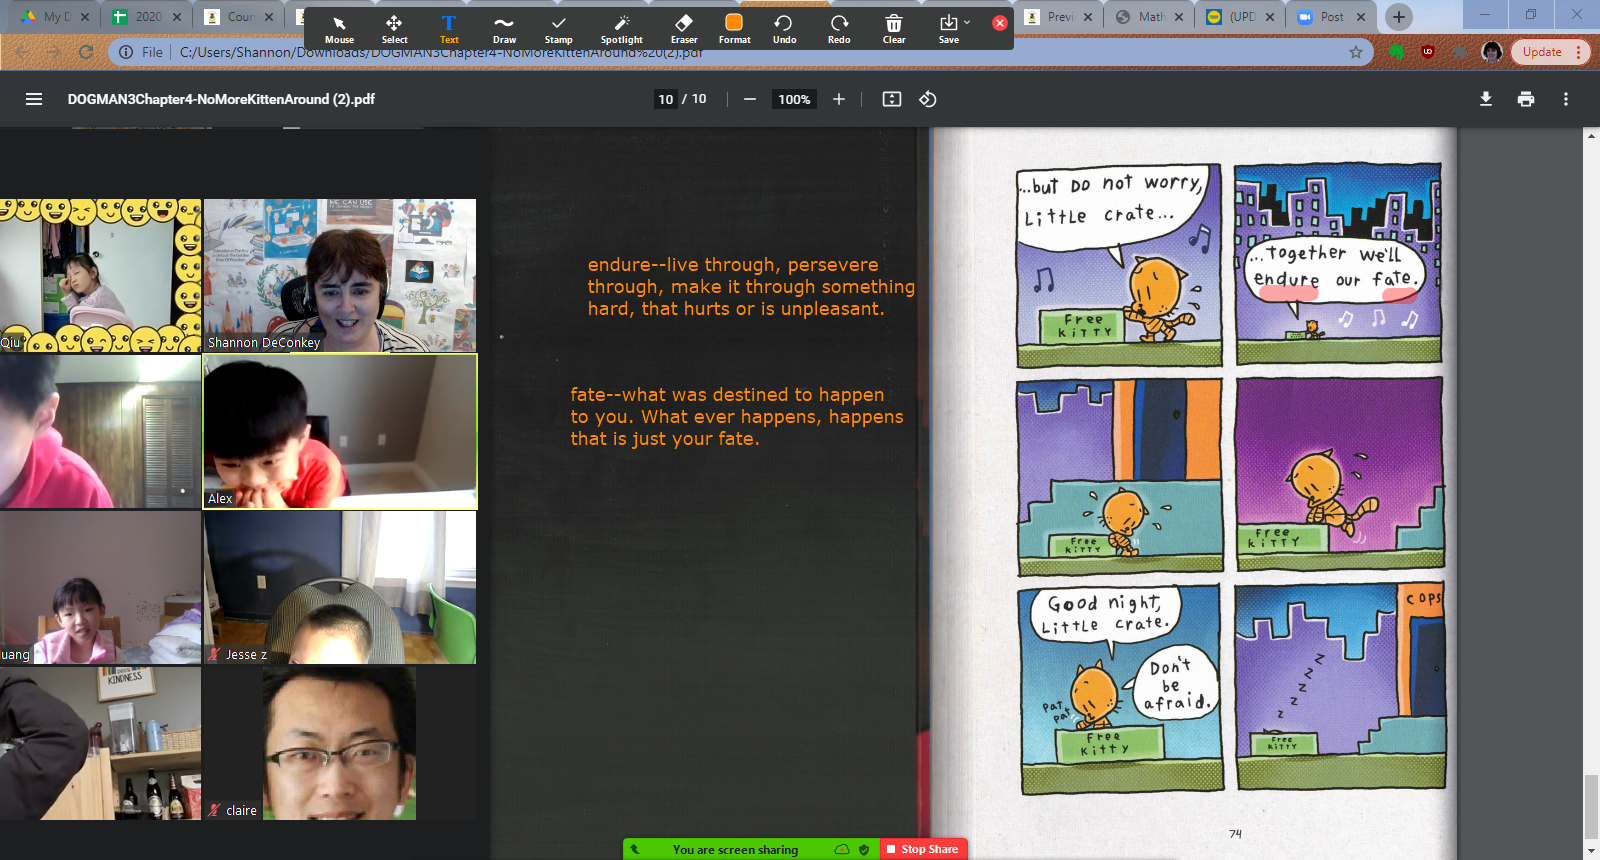Click the Chrome Update button
The width and height of the screenshot is (1600, 860).
1550,52
